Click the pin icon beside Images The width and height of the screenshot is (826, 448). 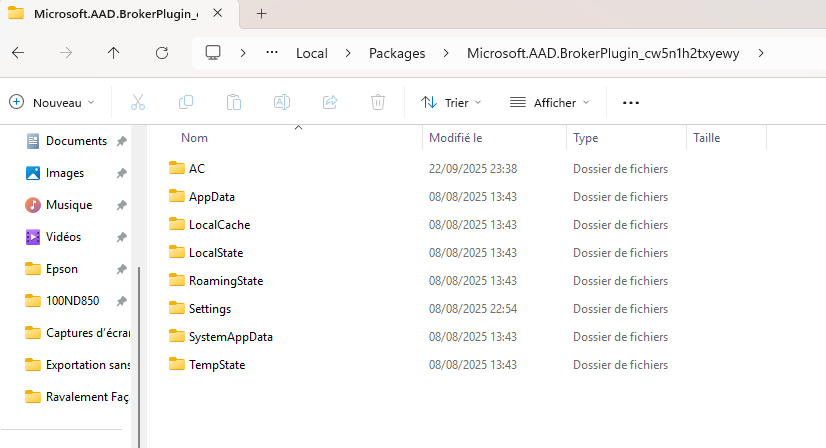coord(122,173)
